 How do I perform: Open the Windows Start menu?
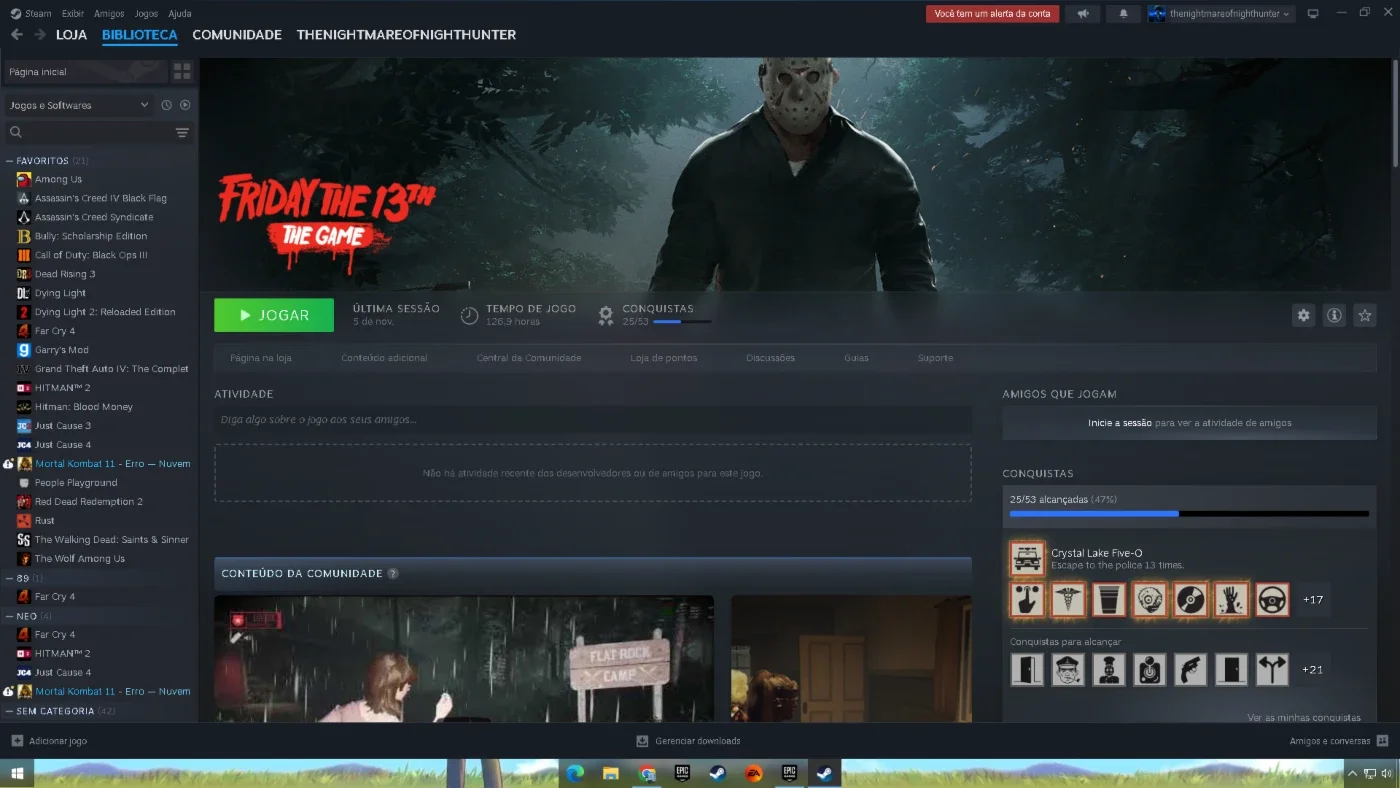(17, 773)
